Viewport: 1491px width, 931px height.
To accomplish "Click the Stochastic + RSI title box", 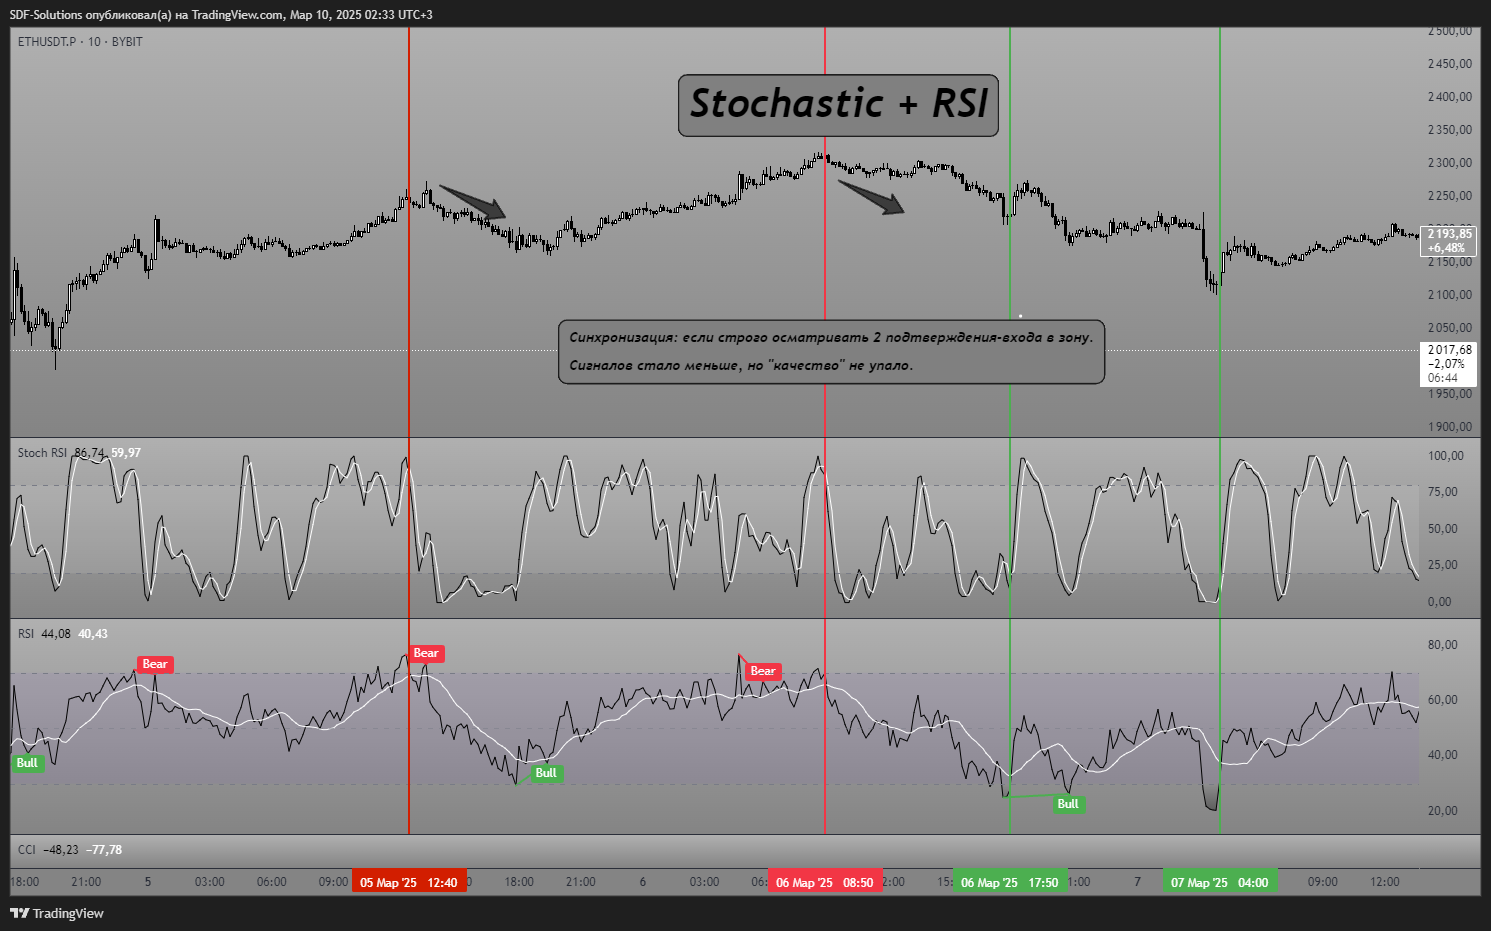I will tap(838, 105).
